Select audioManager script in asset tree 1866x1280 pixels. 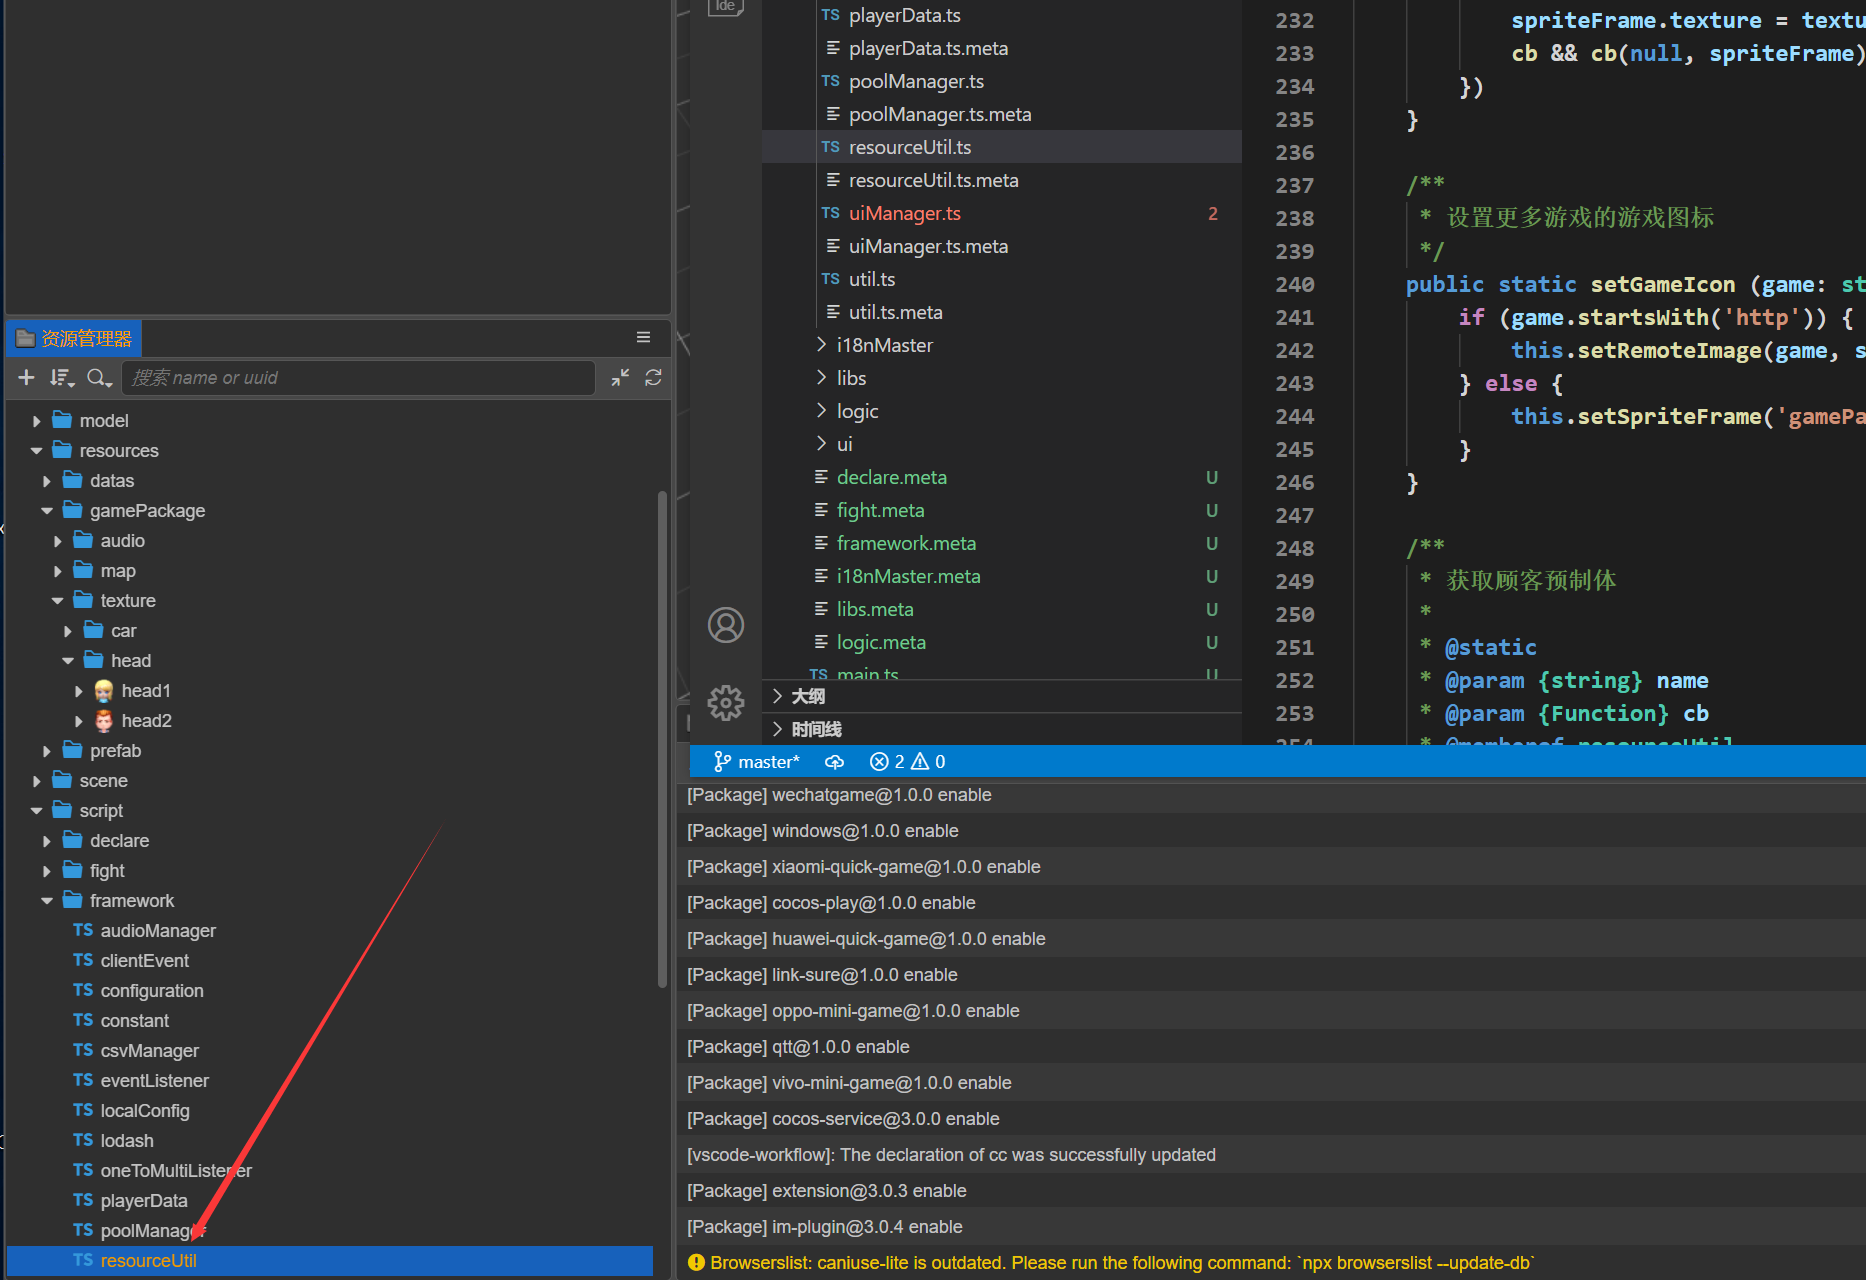point(158,931)
